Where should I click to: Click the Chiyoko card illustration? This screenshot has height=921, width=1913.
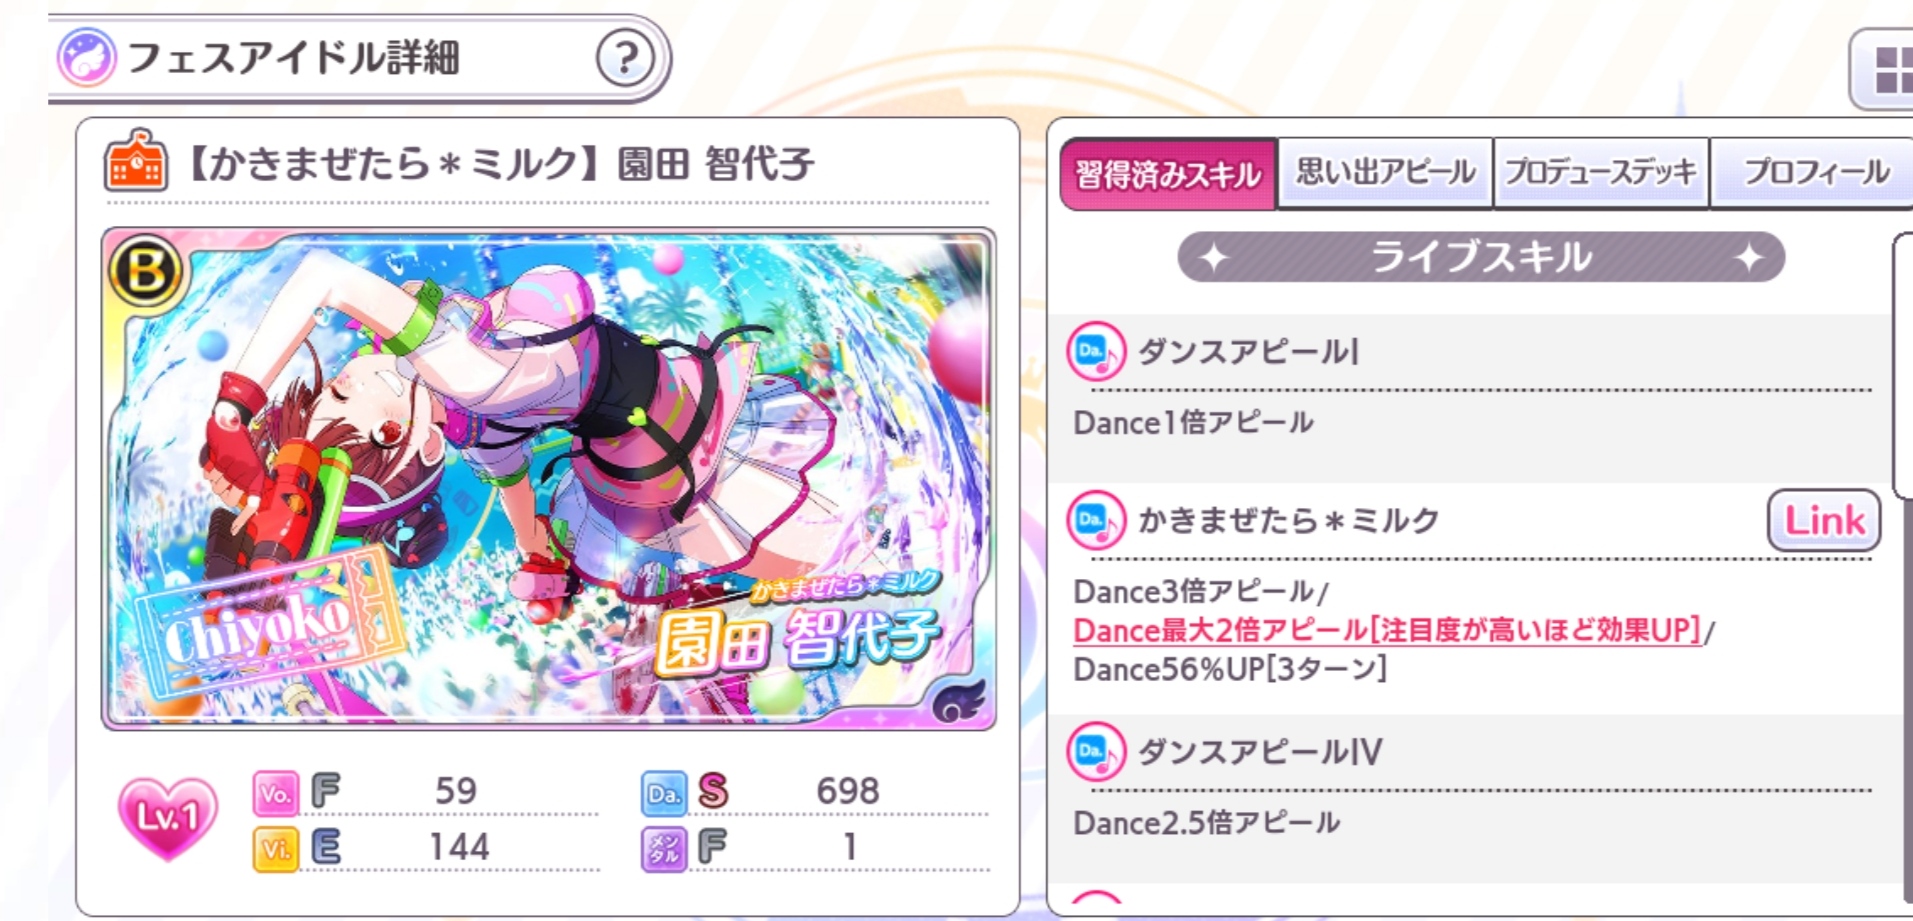click(x=548, y=478)
